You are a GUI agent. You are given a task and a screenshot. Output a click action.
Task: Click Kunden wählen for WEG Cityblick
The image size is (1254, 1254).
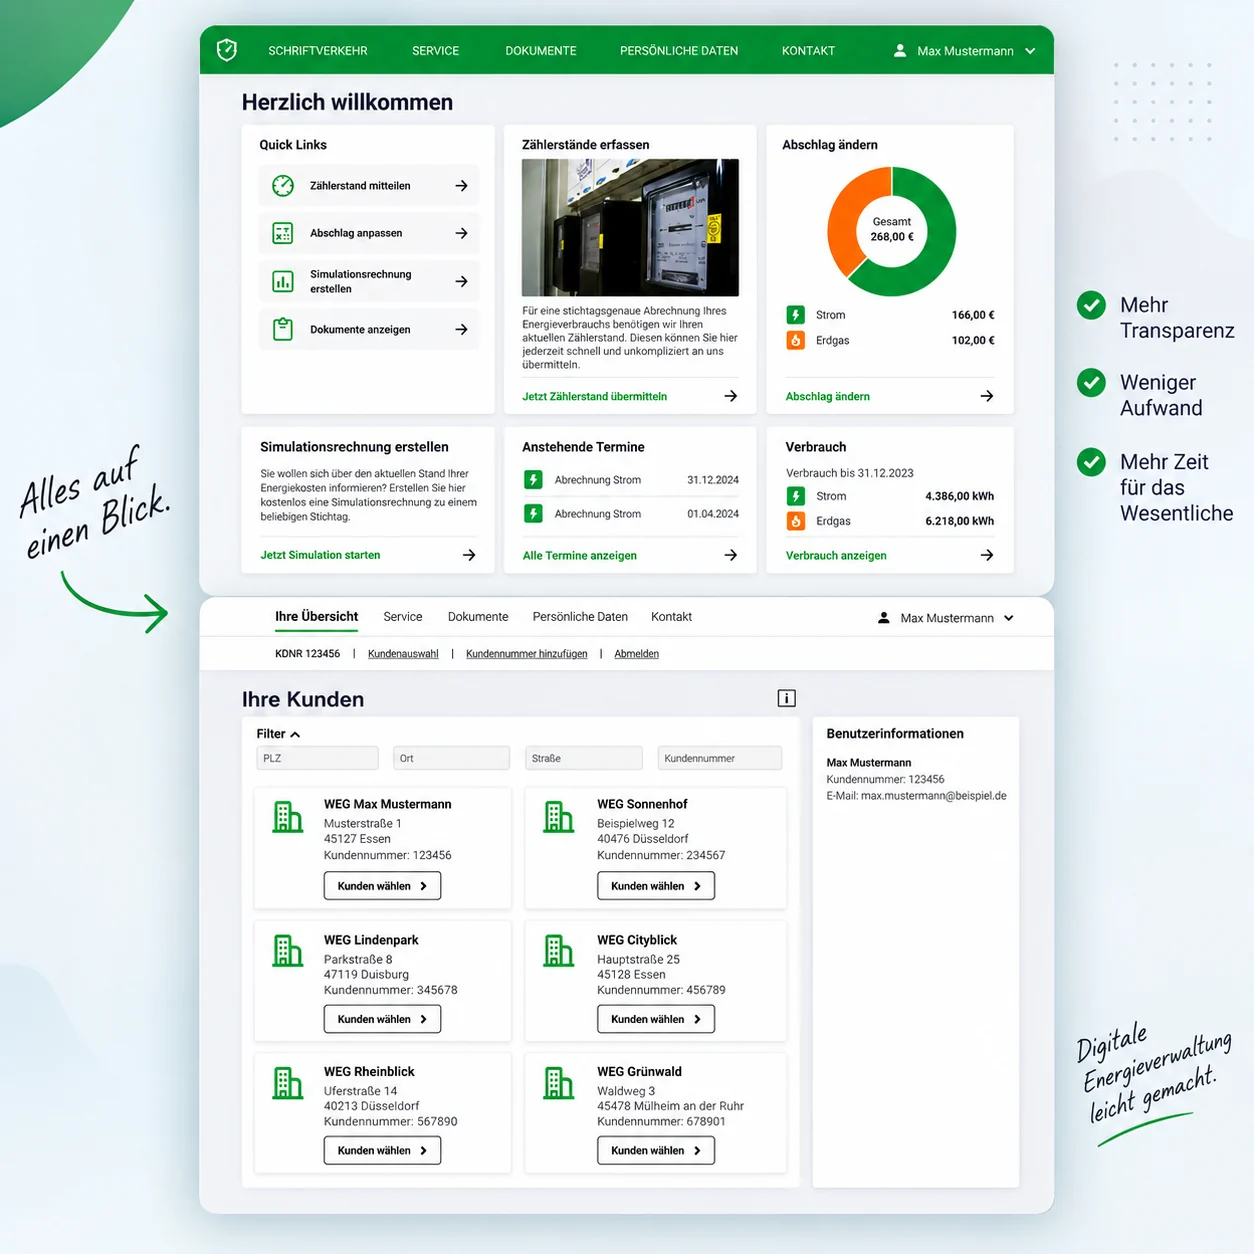[x=656, y=1019]
